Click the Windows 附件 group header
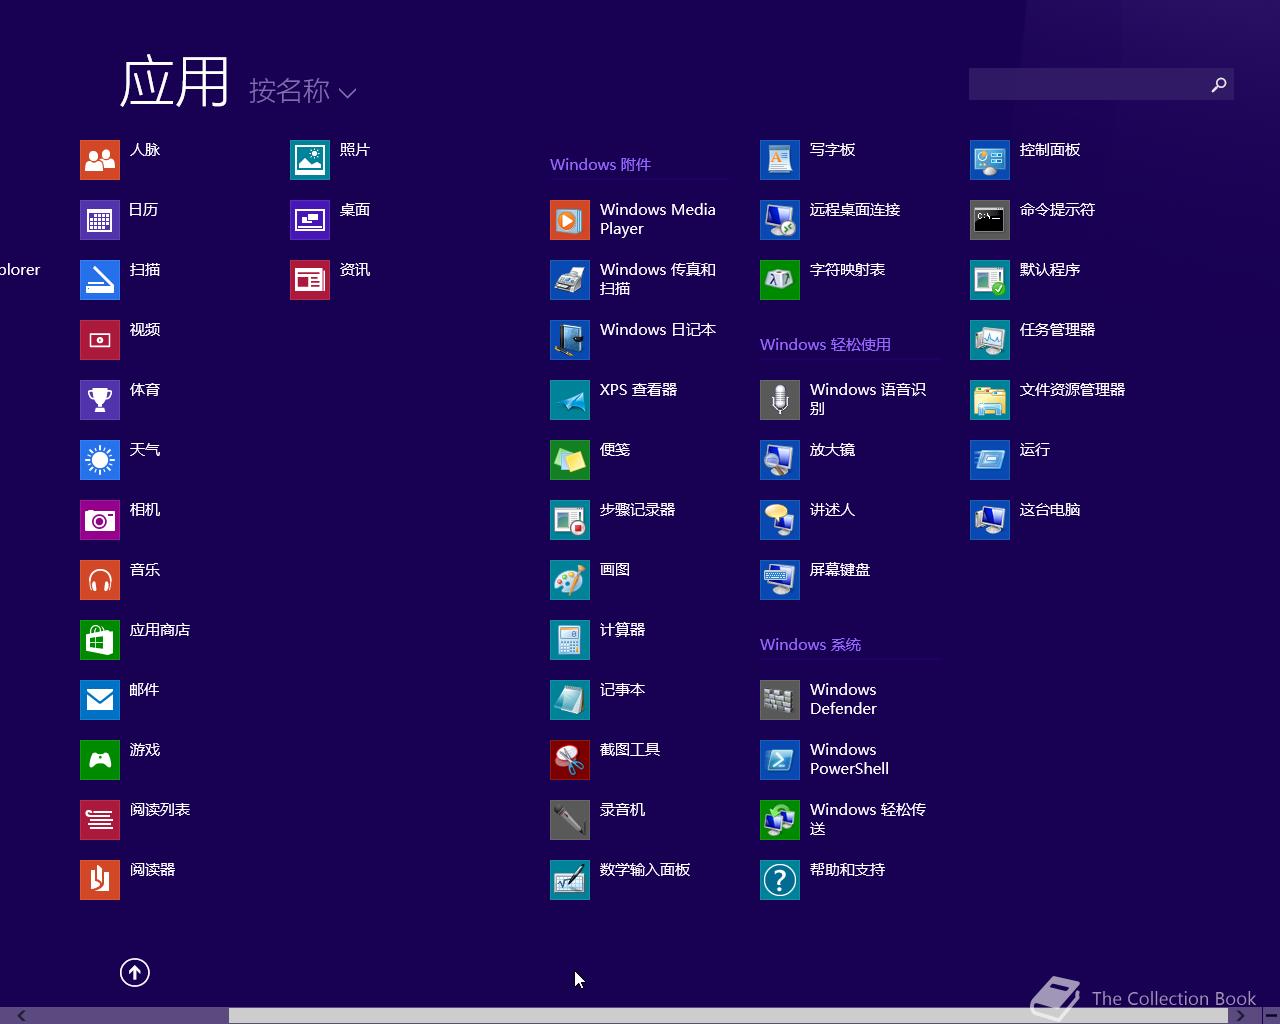 click(600, 165)
